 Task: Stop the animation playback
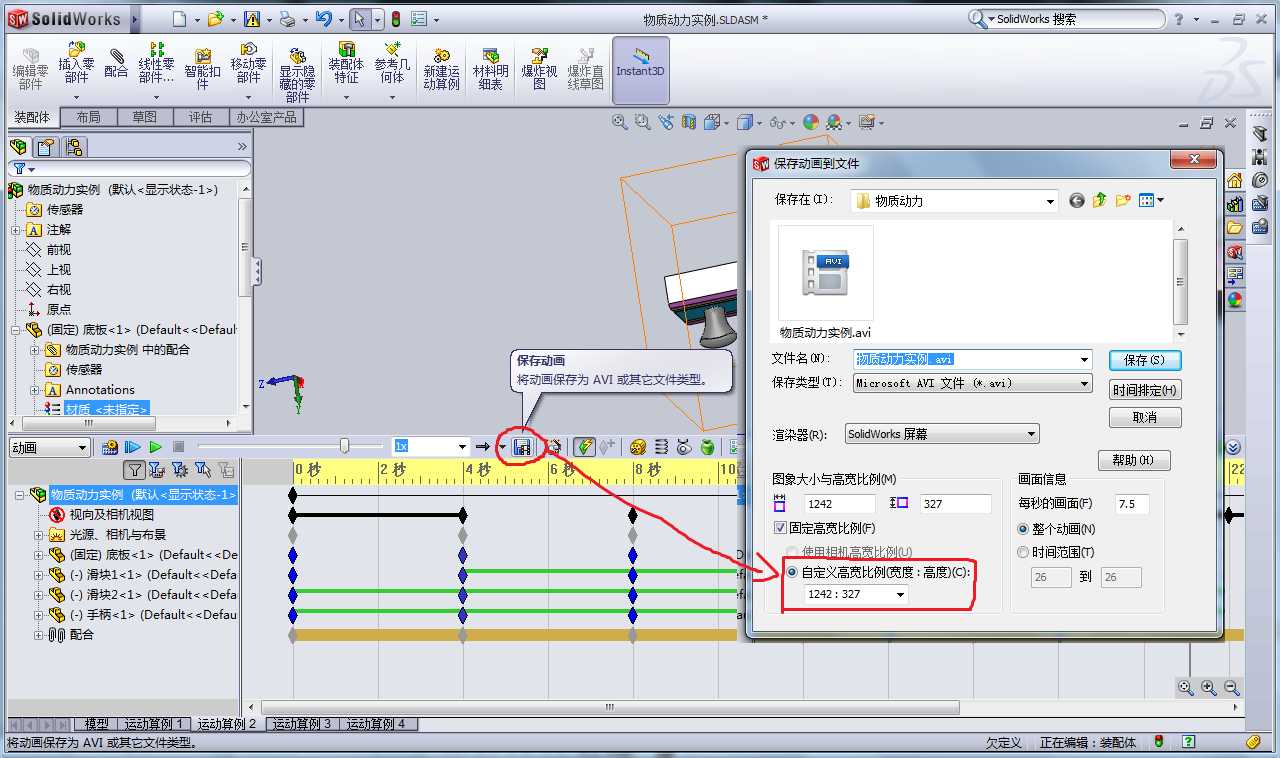coord(178,447)
